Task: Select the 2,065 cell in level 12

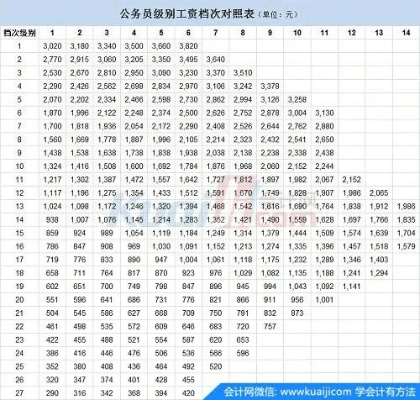Action: [x=379, y=193]
